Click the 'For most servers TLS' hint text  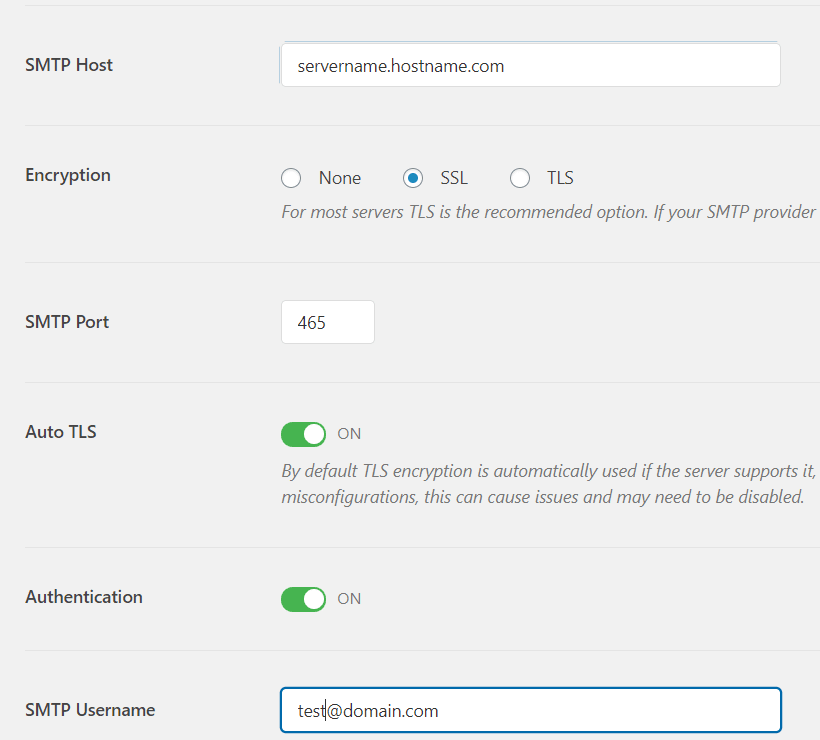[549, 212]
